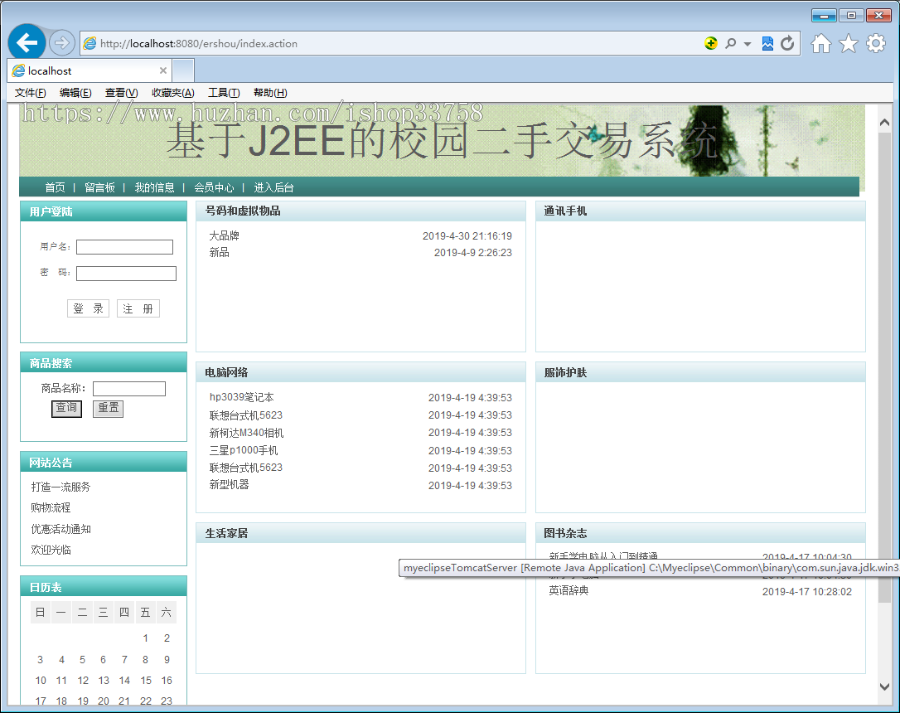900x713 pixels.
Task: Click the forward navigation arrow
Action: point(58,41)
